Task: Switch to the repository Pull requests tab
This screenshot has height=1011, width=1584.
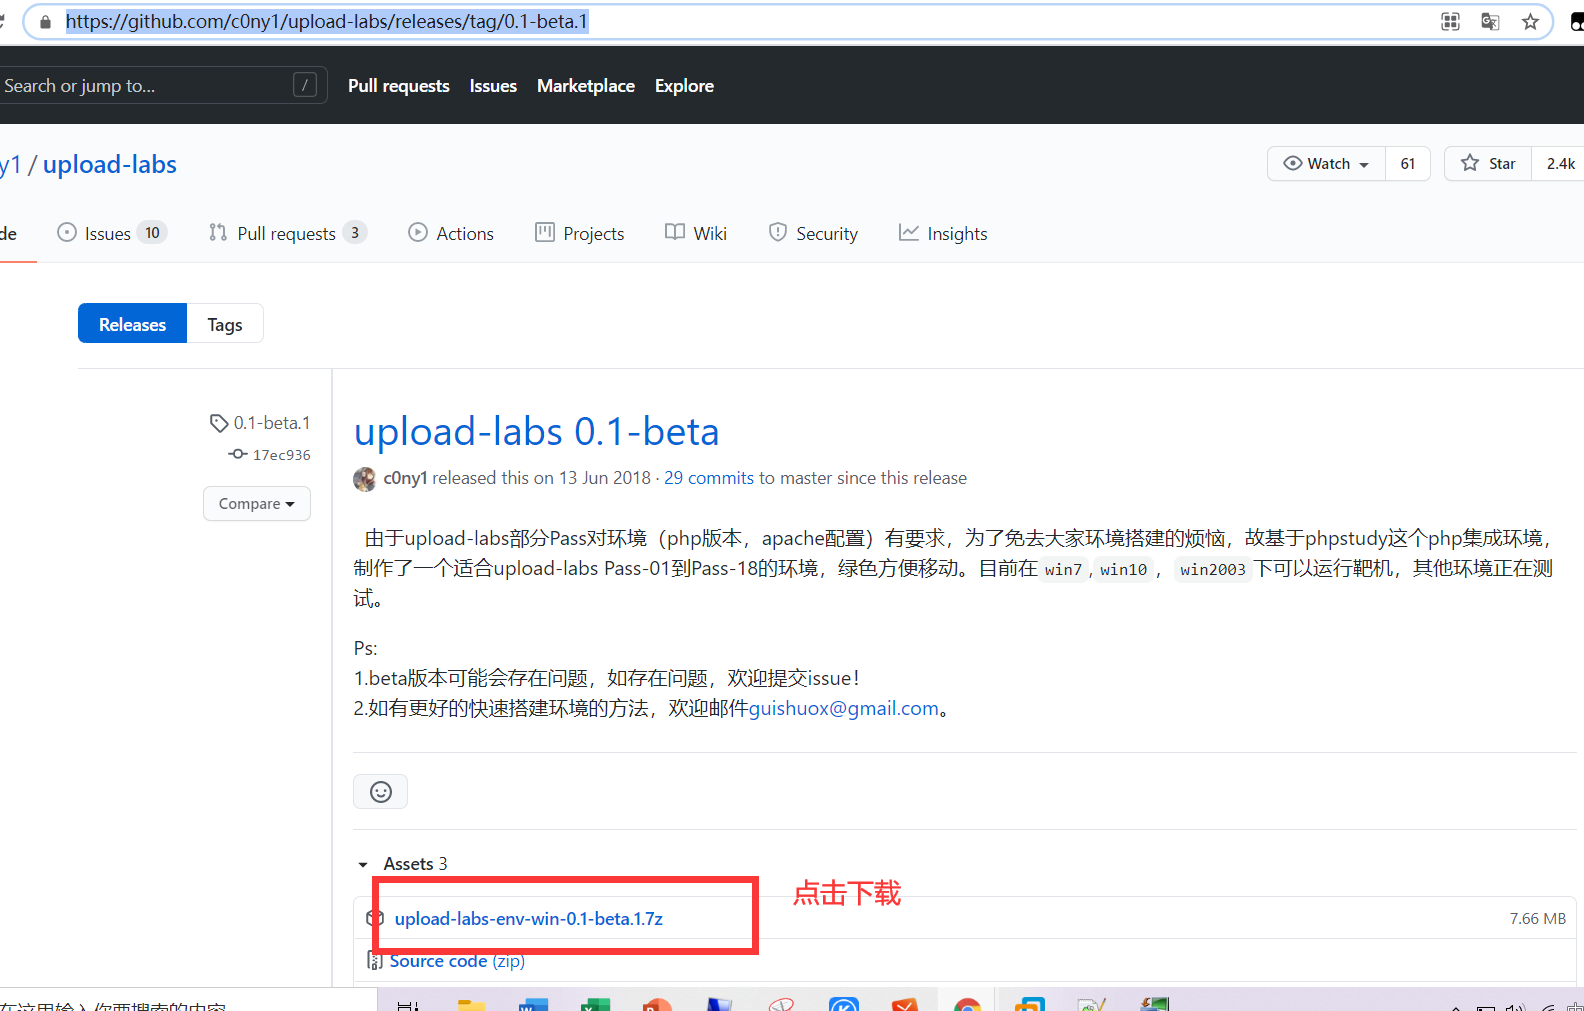Action: click(x=288, y=233)
